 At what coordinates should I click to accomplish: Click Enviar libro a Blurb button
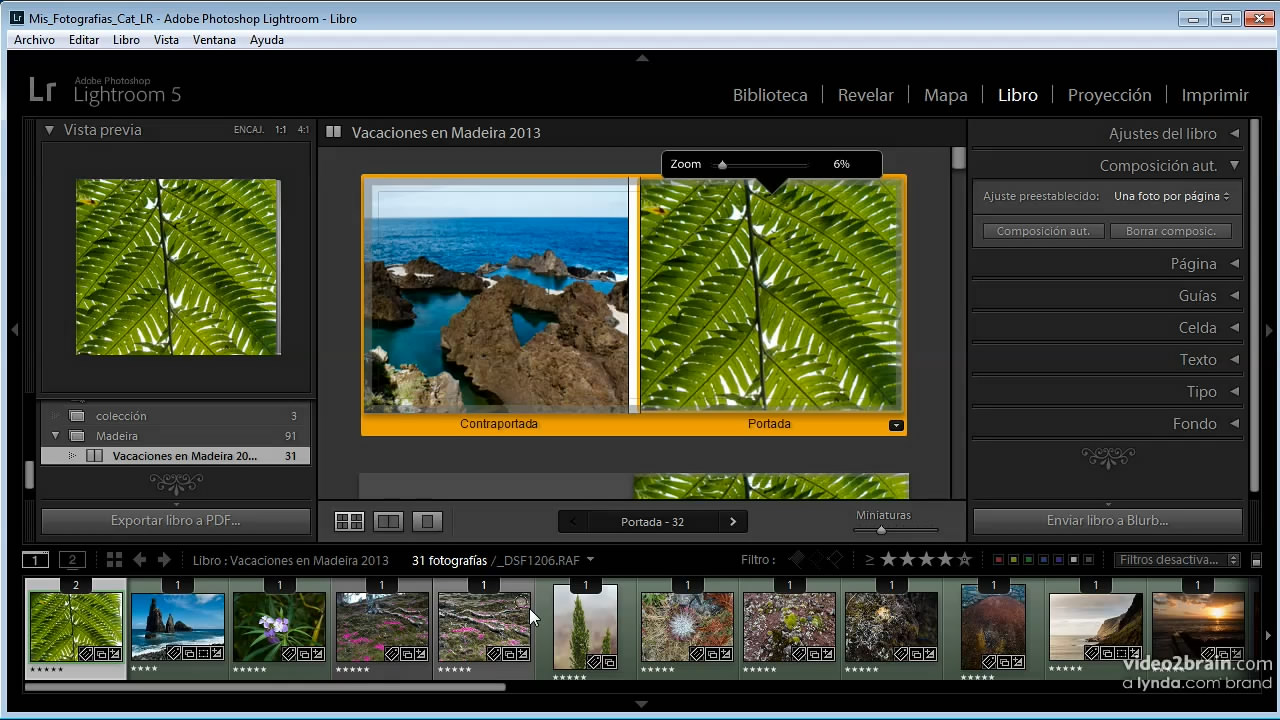point(1108,520)
